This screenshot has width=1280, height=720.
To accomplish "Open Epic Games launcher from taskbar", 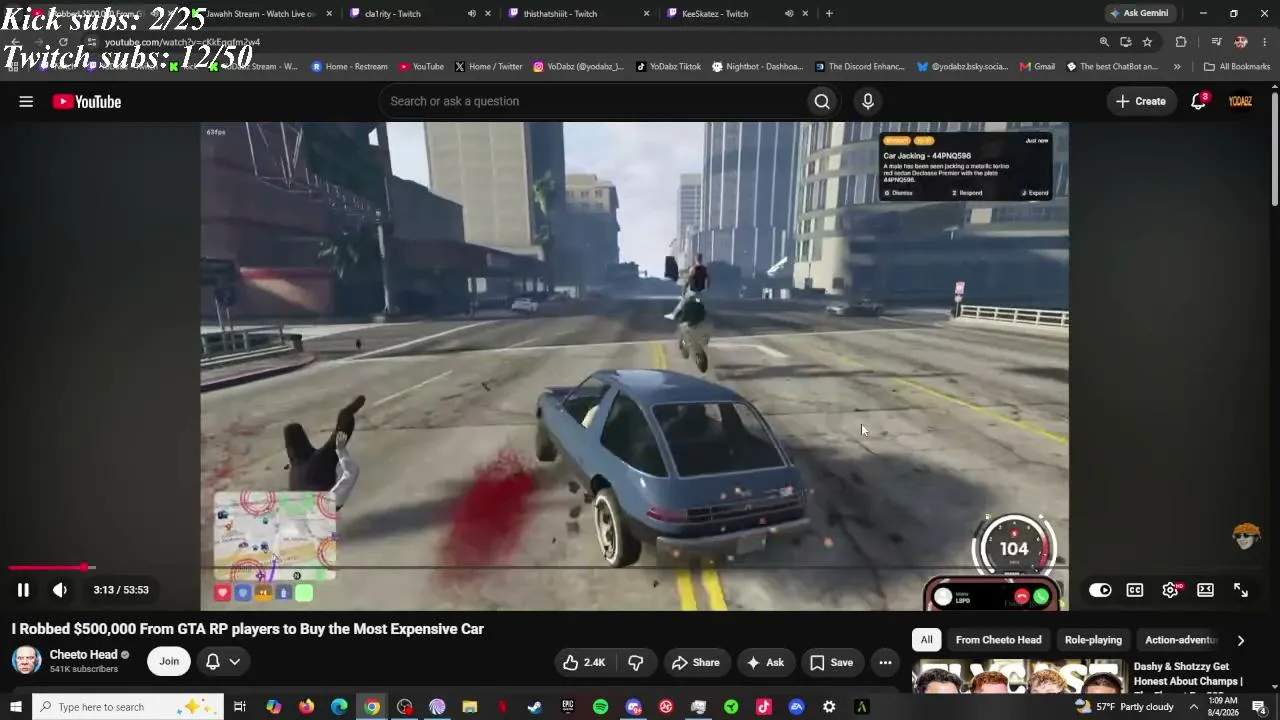I will 568,707.
